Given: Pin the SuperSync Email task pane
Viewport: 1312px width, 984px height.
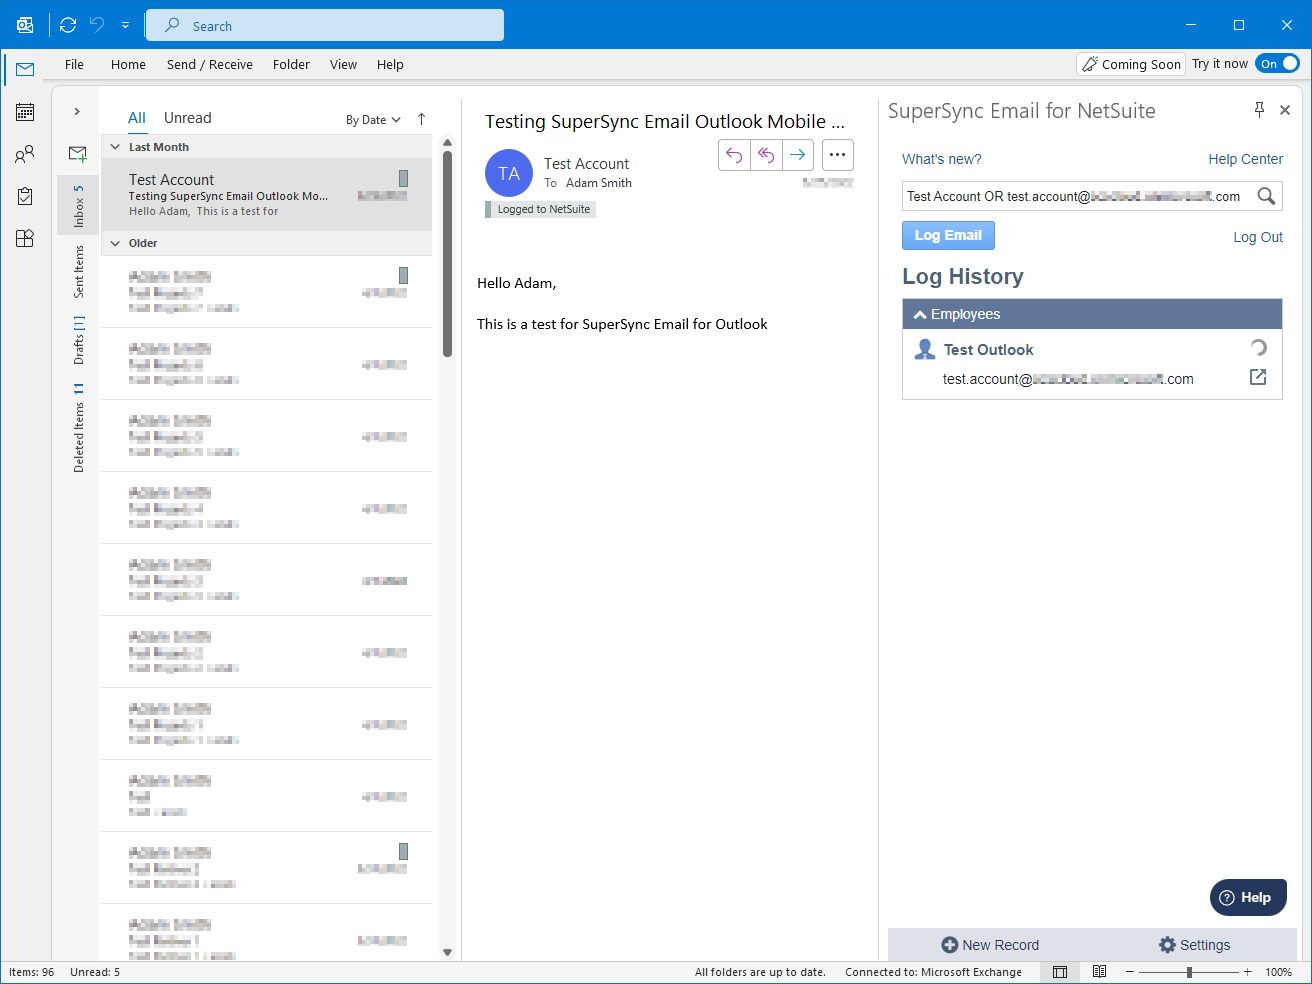Looking at the screenshot, I should [1259, 110].
